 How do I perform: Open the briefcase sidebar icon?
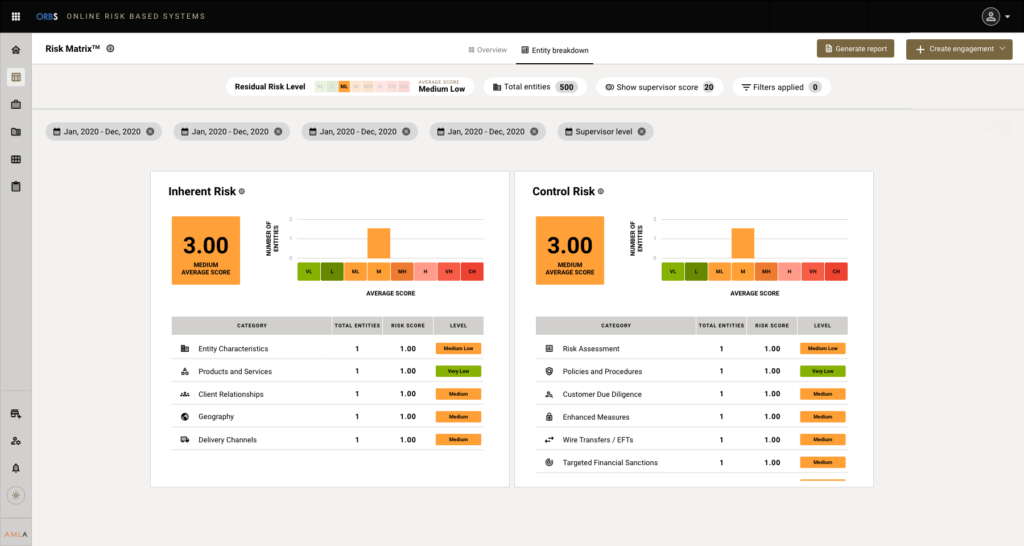tap(16, 104)
